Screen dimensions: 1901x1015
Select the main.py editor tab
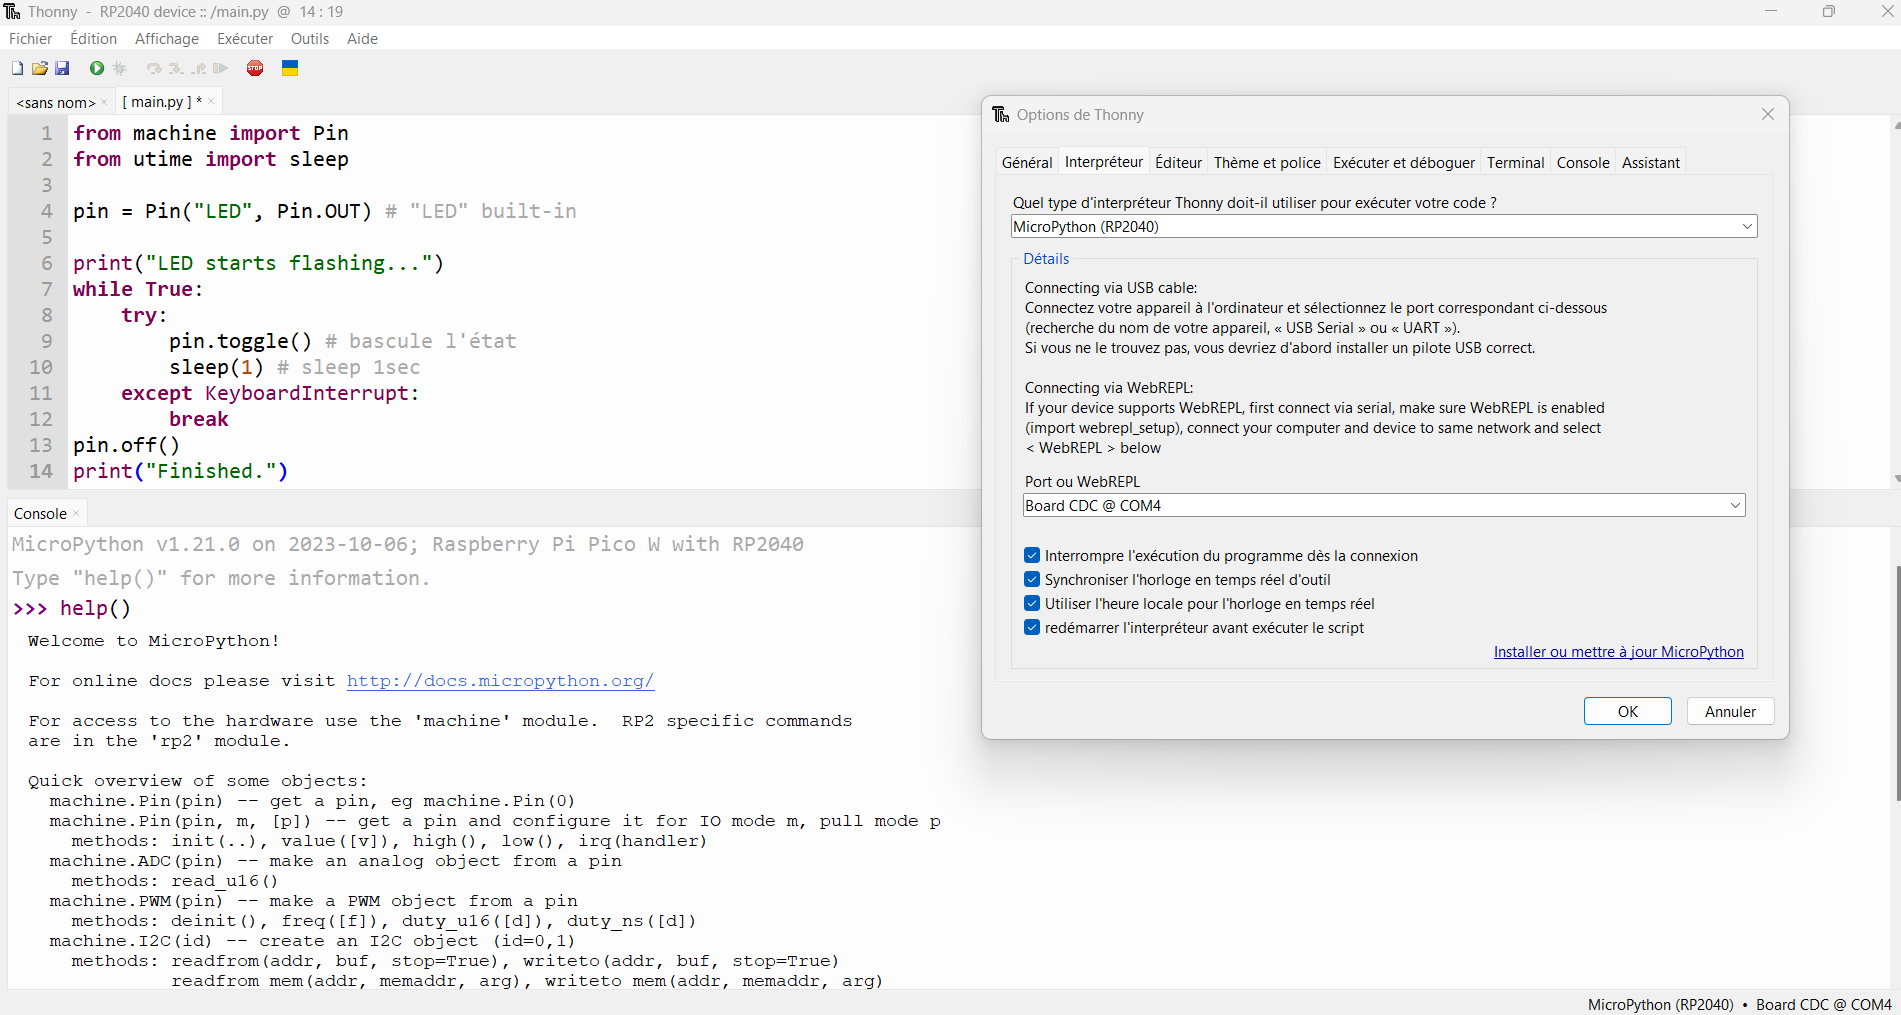[x=160, y=101]
